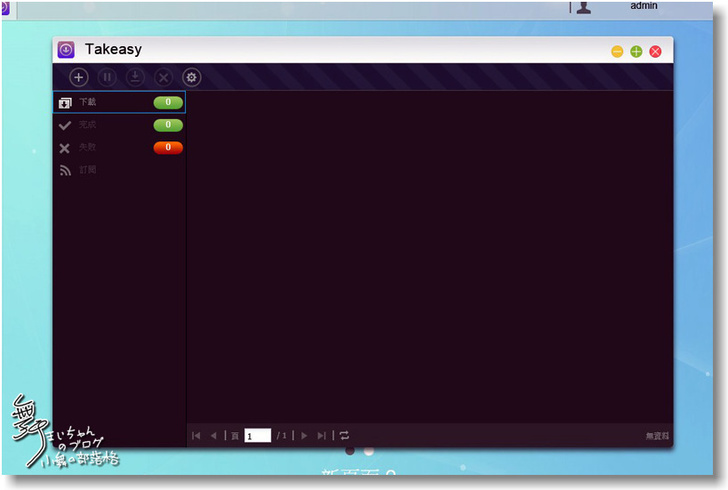This screenshot has width=728, height=490.
Task: Click the purple app icon in top-left taskbar
Action: (x=5, y=8)
